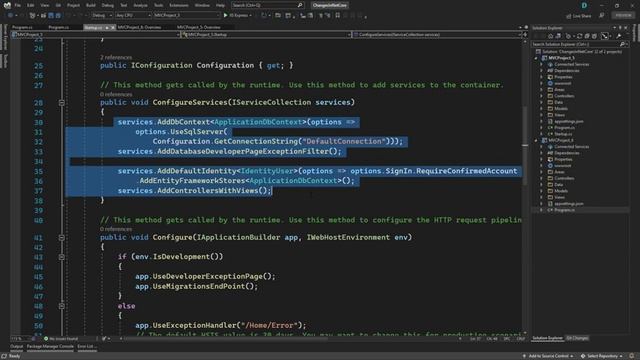640x360 pixels.
Task: Open the Extensions menu
Action: point(179,5)
